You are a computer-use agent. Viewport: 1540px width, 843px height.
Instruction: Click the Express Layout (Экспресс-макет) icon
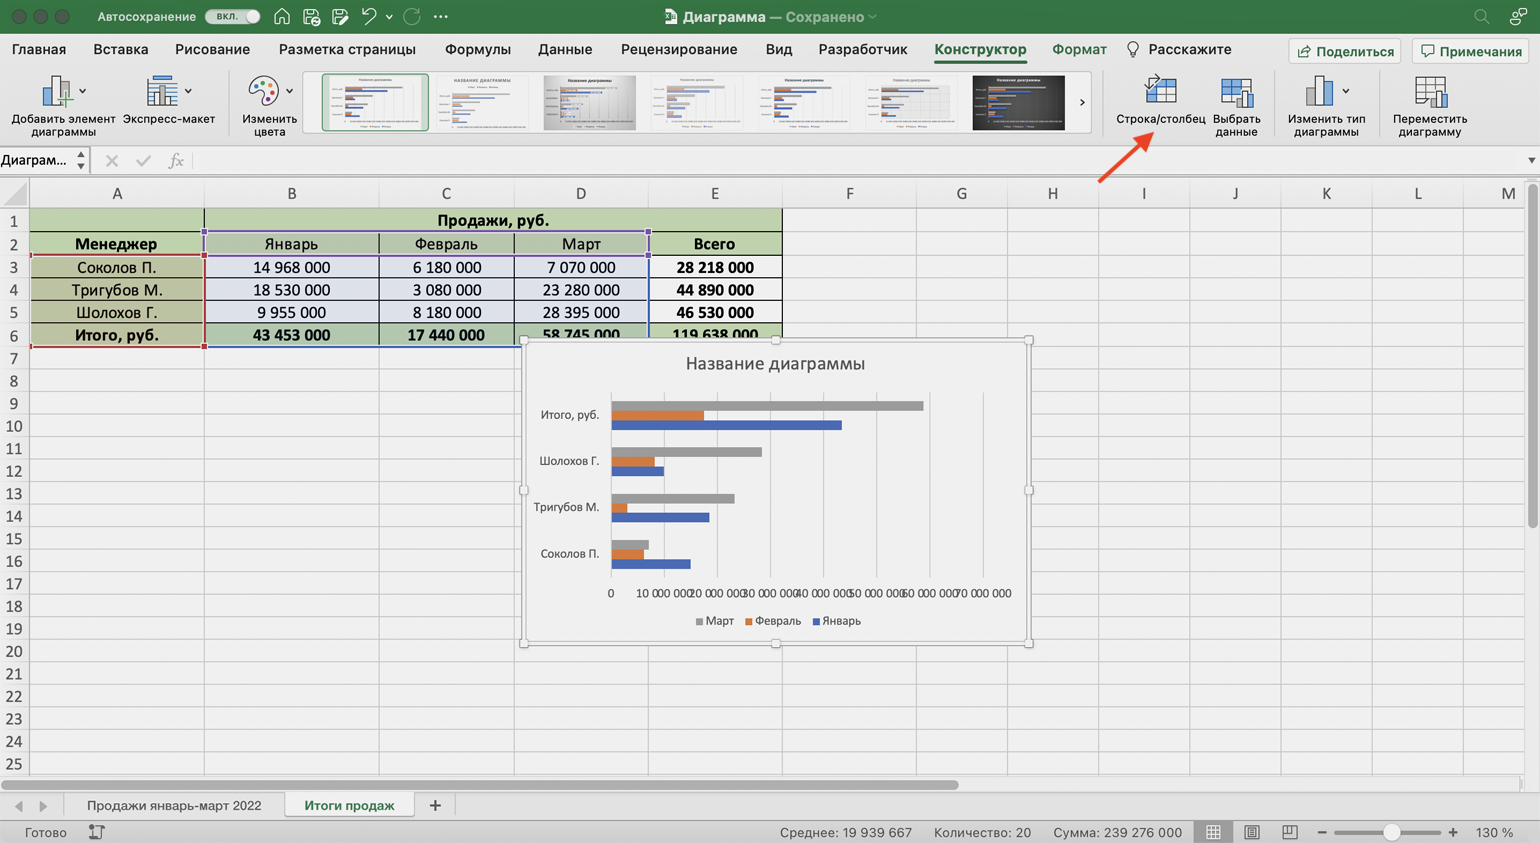(162, 92)
